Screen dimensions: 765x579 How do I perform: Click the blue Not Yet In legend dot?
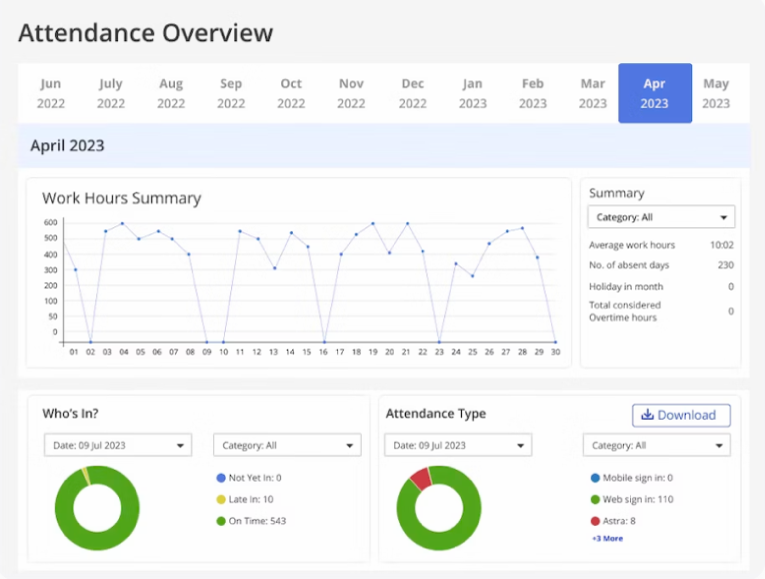[220, 478]
